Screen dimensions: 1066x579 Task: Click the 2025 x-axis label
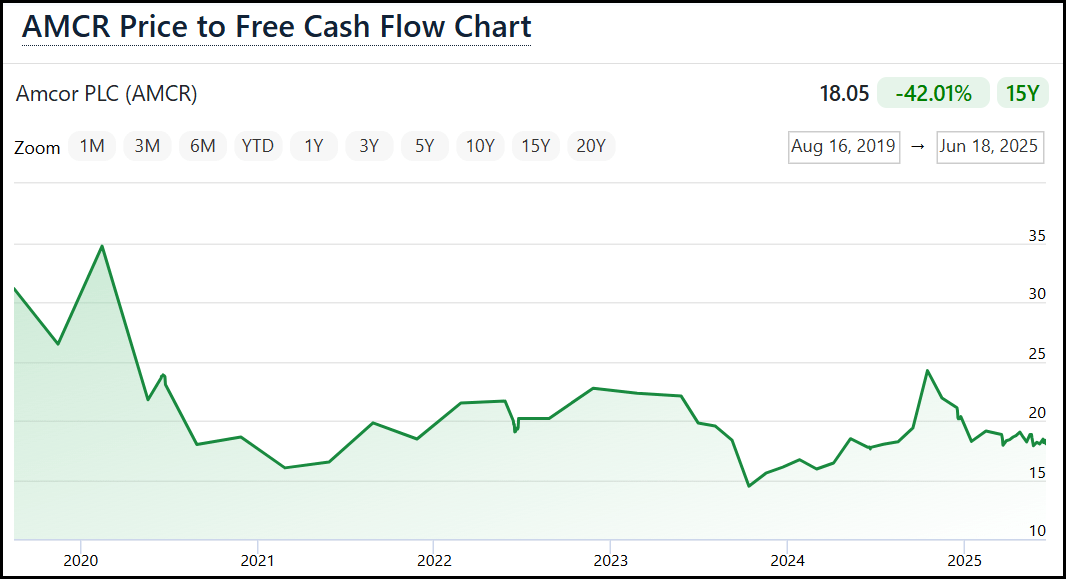[x=964, y=561]
